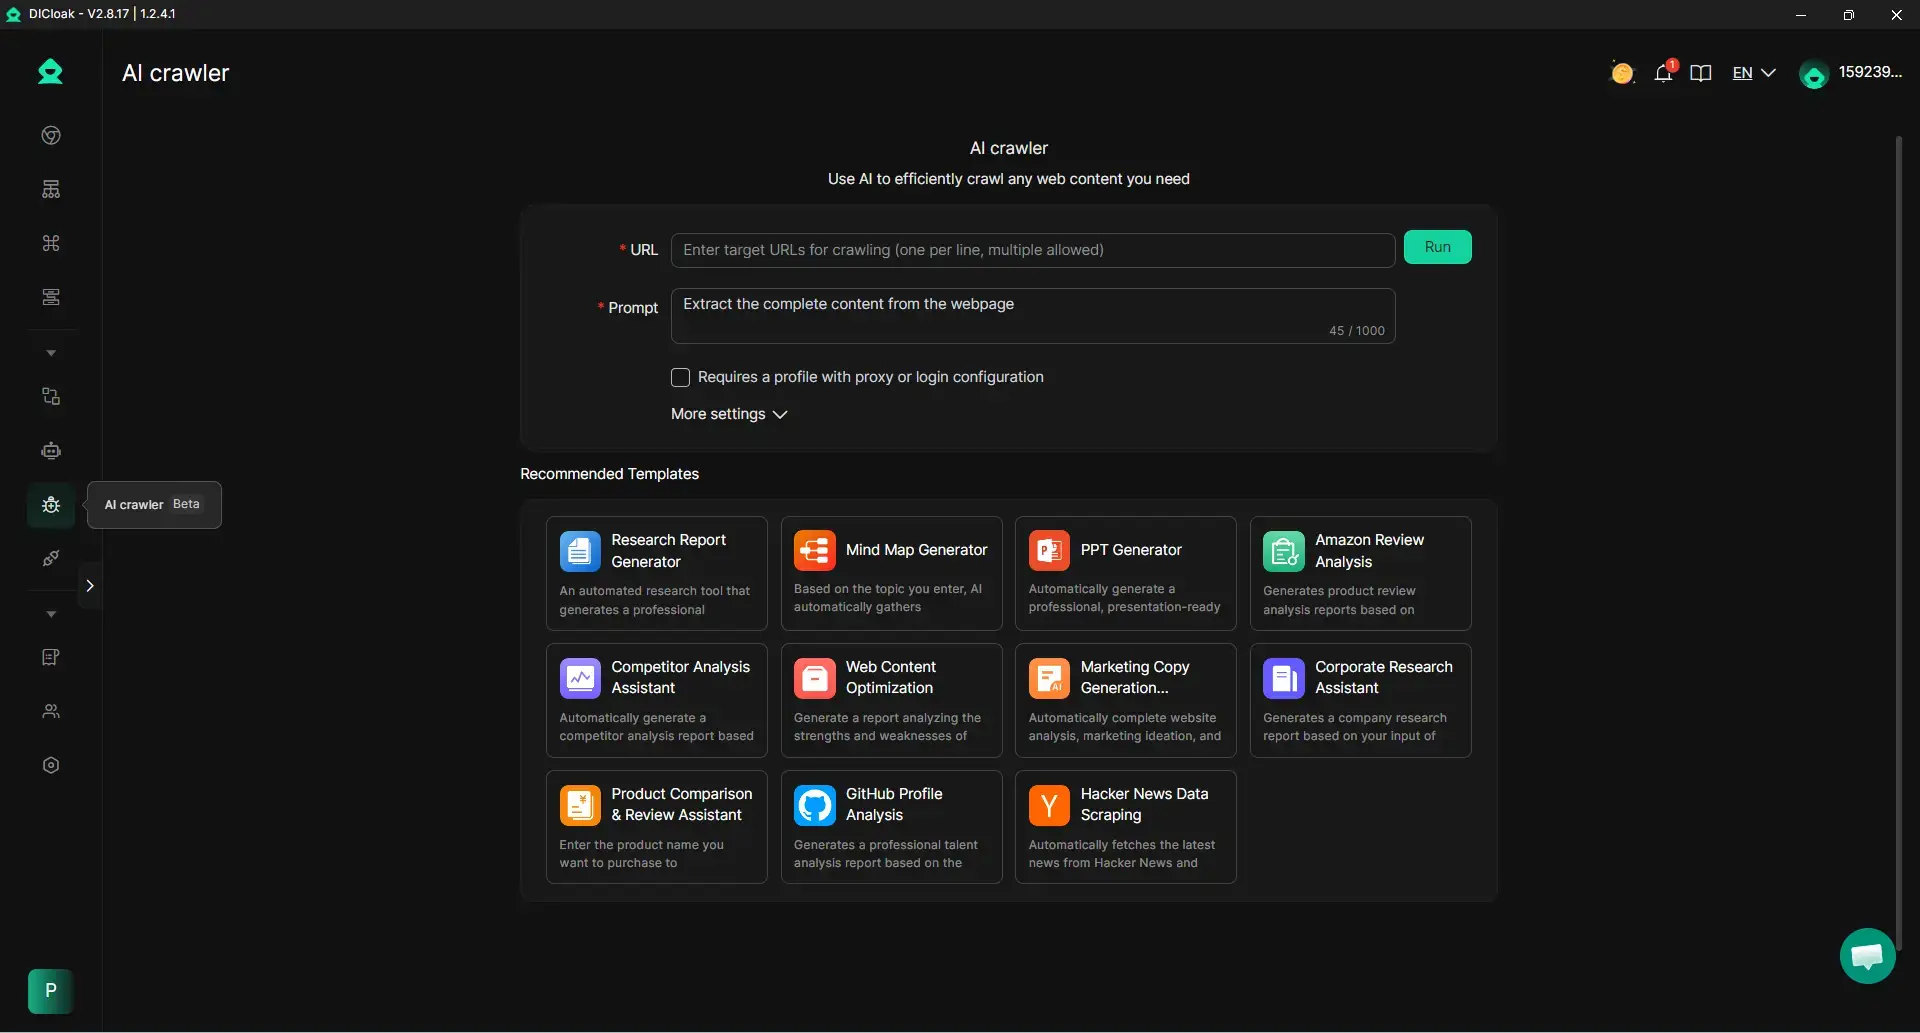The width and height of the screenshot is (1920, 1033).
Task: Expand More settings
Action: [x=729, y=414]
